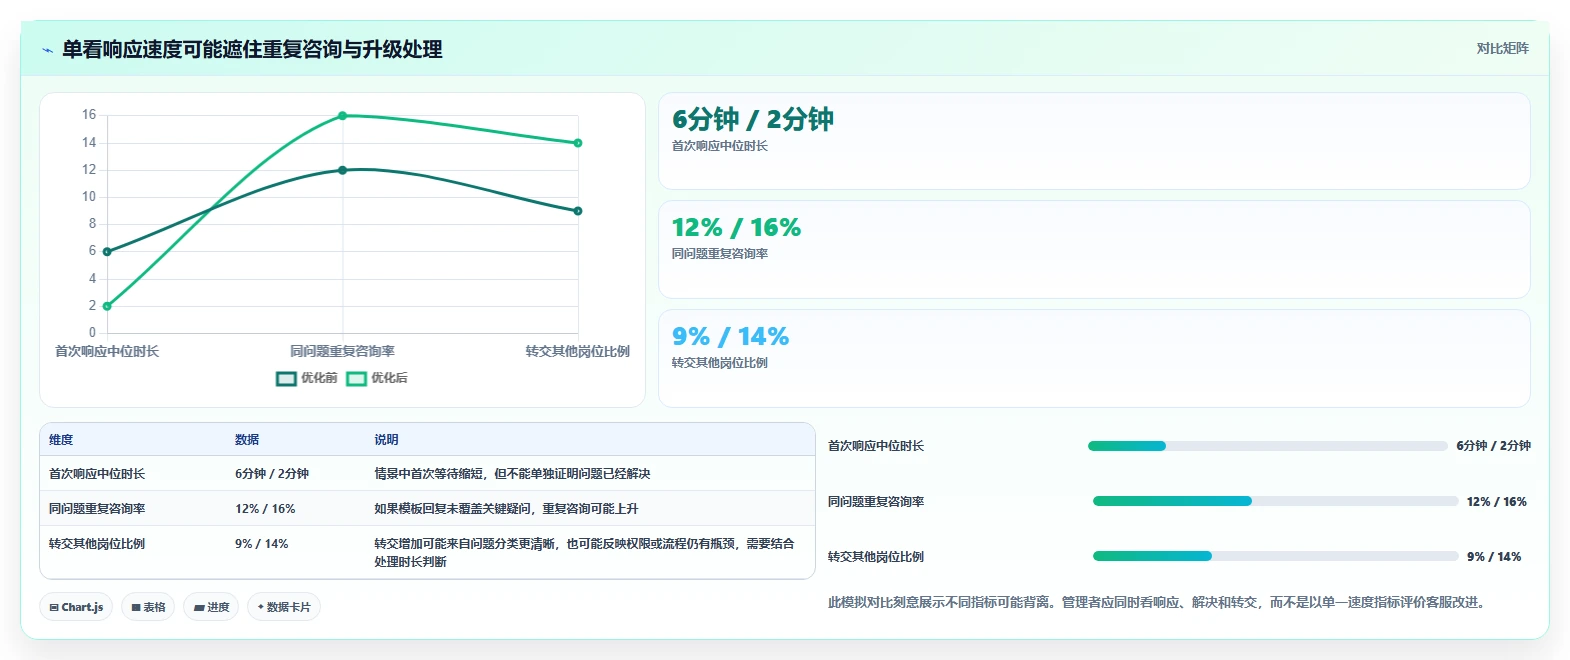Click the note beginning 转交增加可能来自问题分类更清晰
1570x660 pixels.
(584, 553)
